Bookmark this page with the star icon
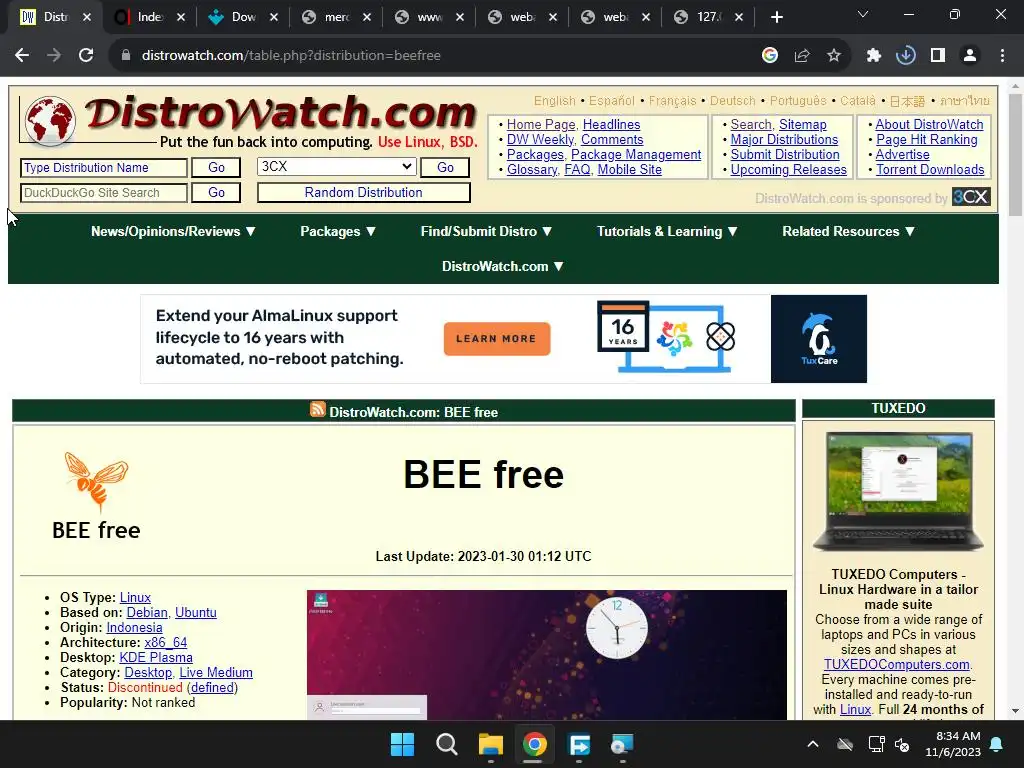 834,56
